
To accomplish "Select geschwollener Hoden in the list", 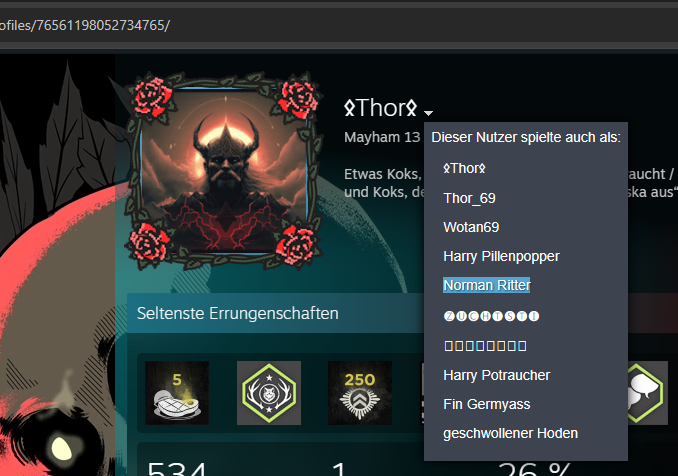I will pos(510,433).
